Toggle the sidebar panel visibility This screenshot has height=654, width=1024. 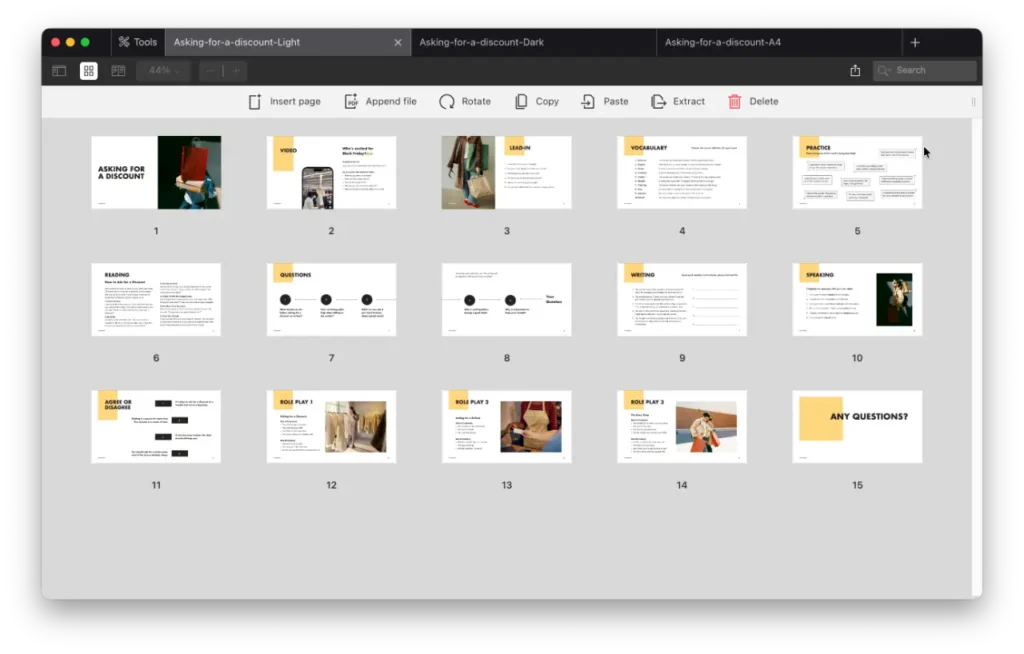(60, 71)
